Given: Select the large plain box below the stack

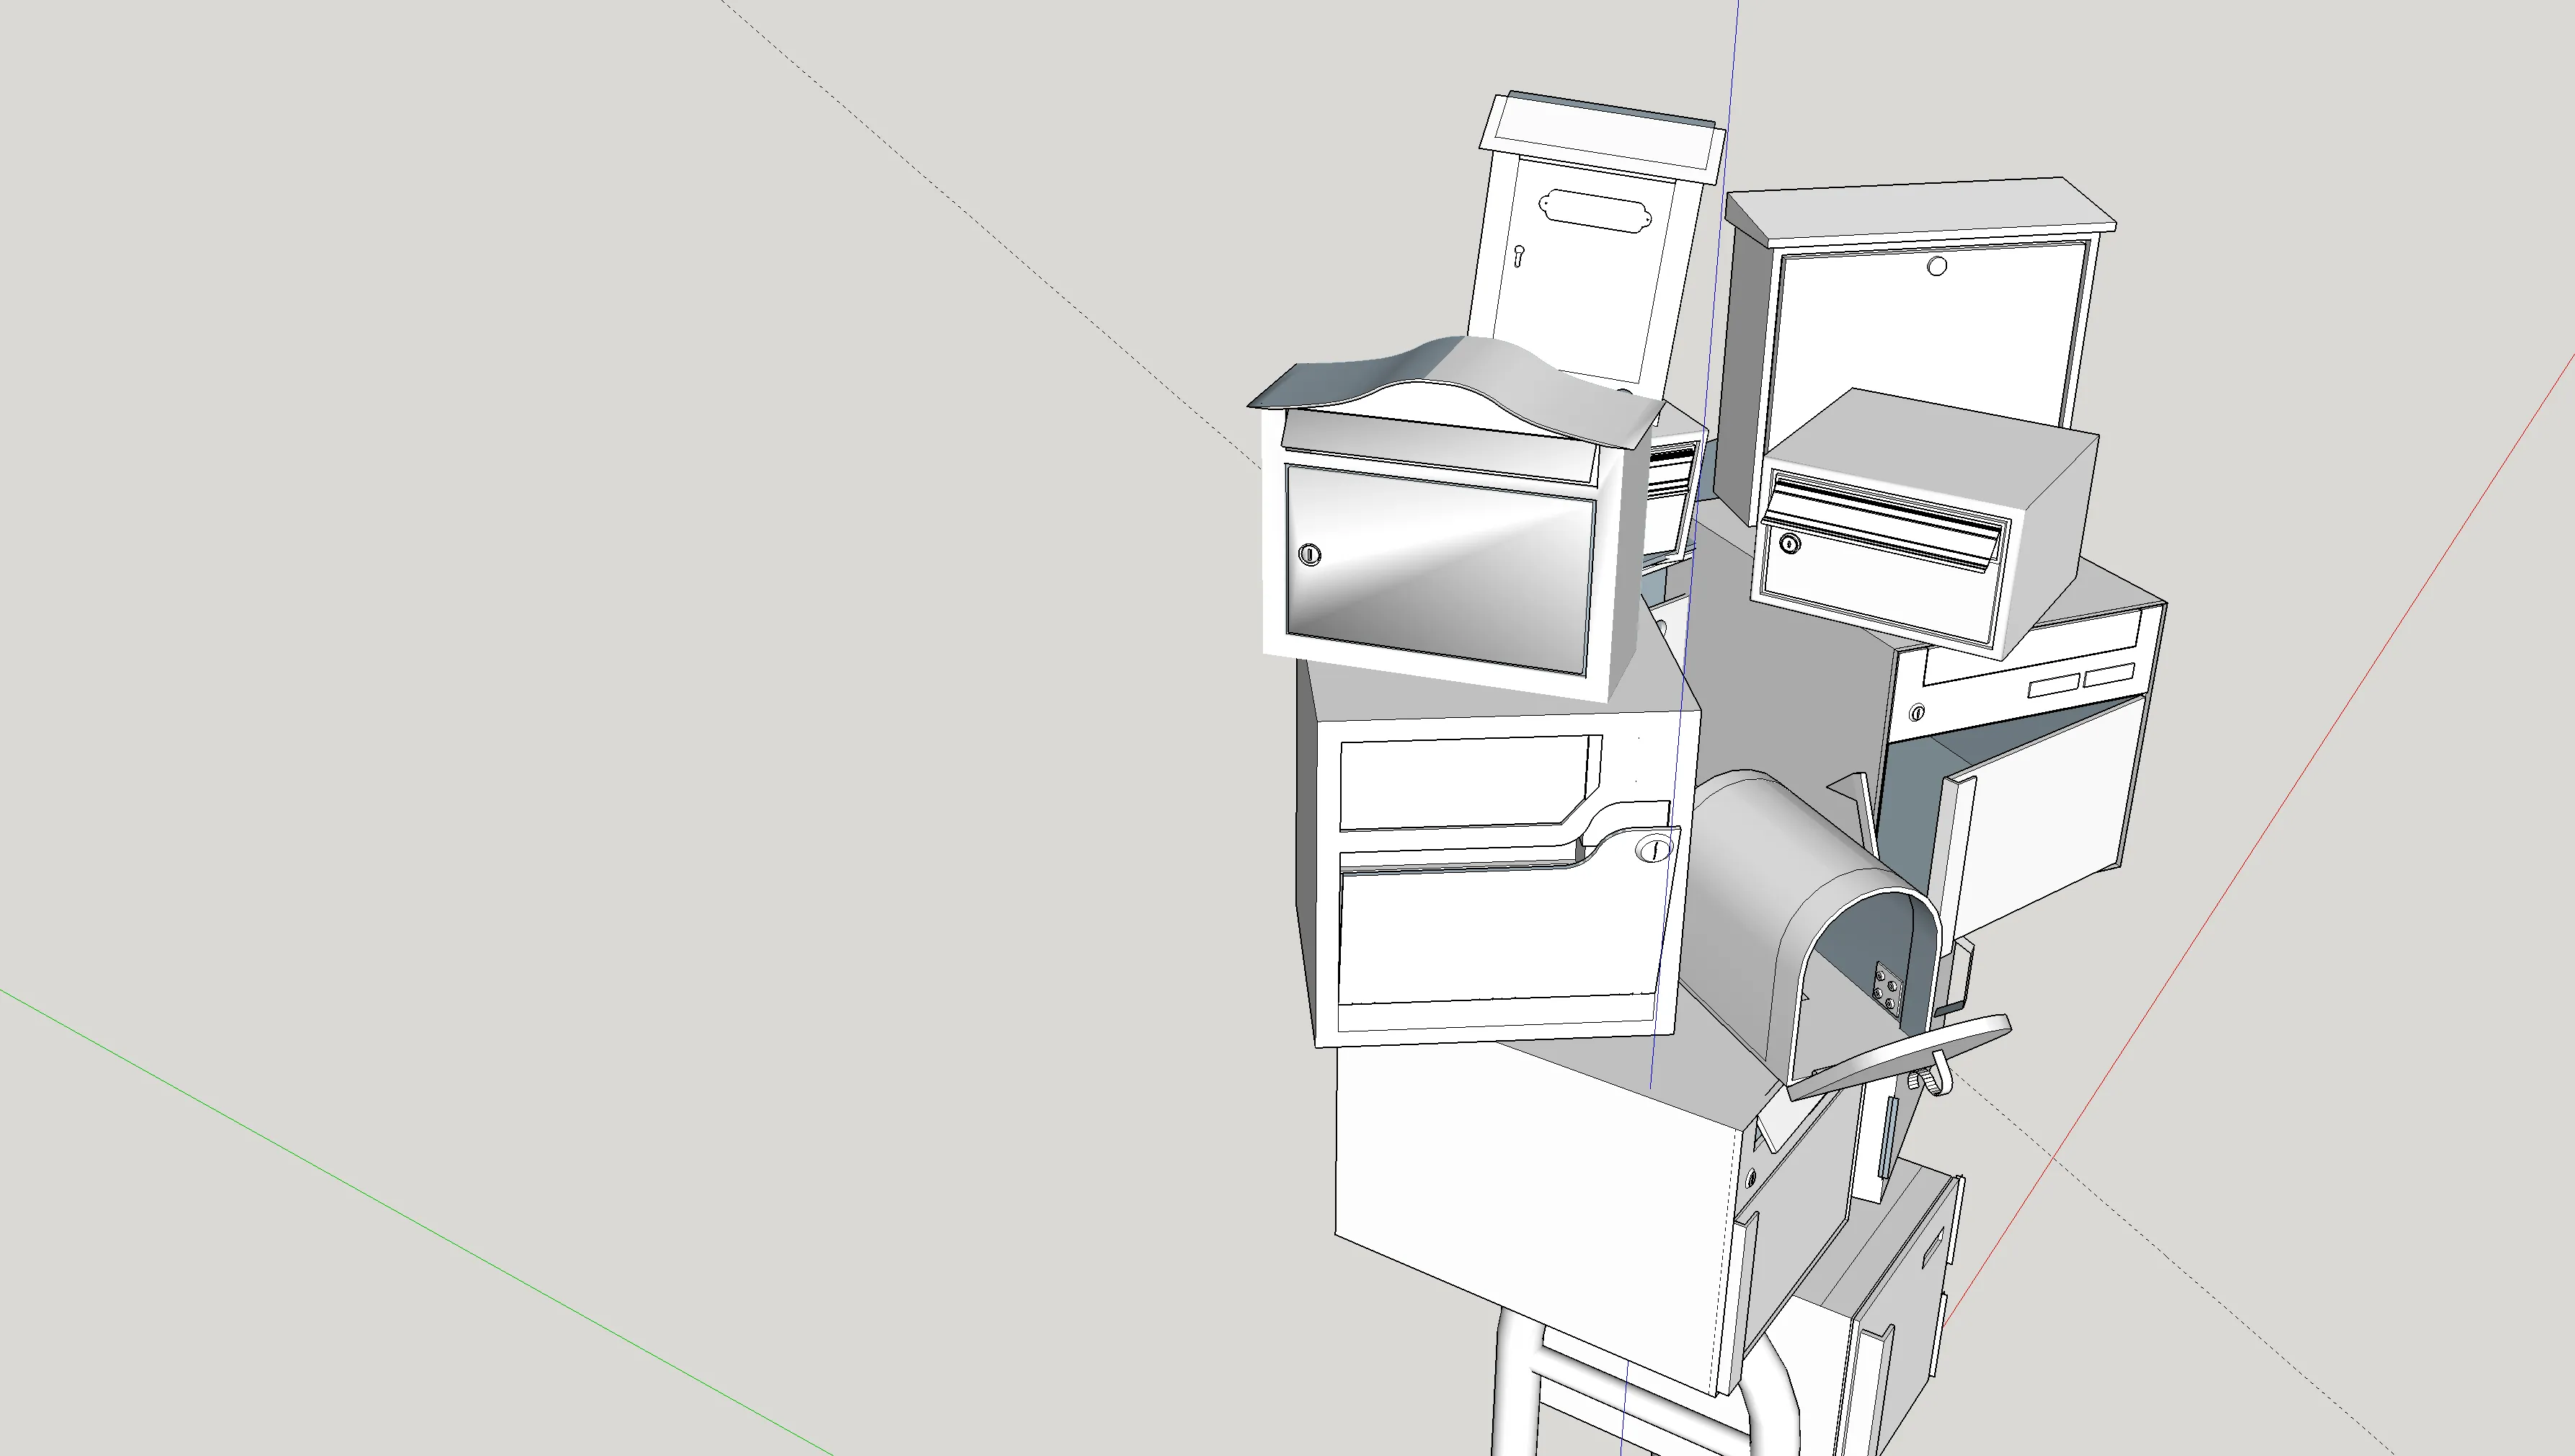Looking at the screenshot, I should pyautogui.click(x=1535, y=1200).
